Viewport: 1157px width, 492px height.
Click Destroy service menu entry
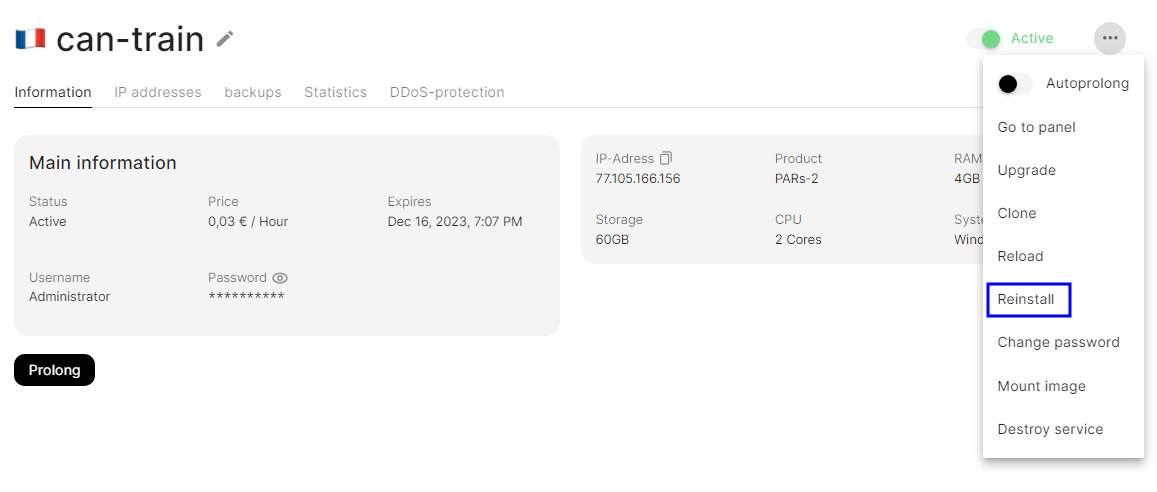[1050, 429]
